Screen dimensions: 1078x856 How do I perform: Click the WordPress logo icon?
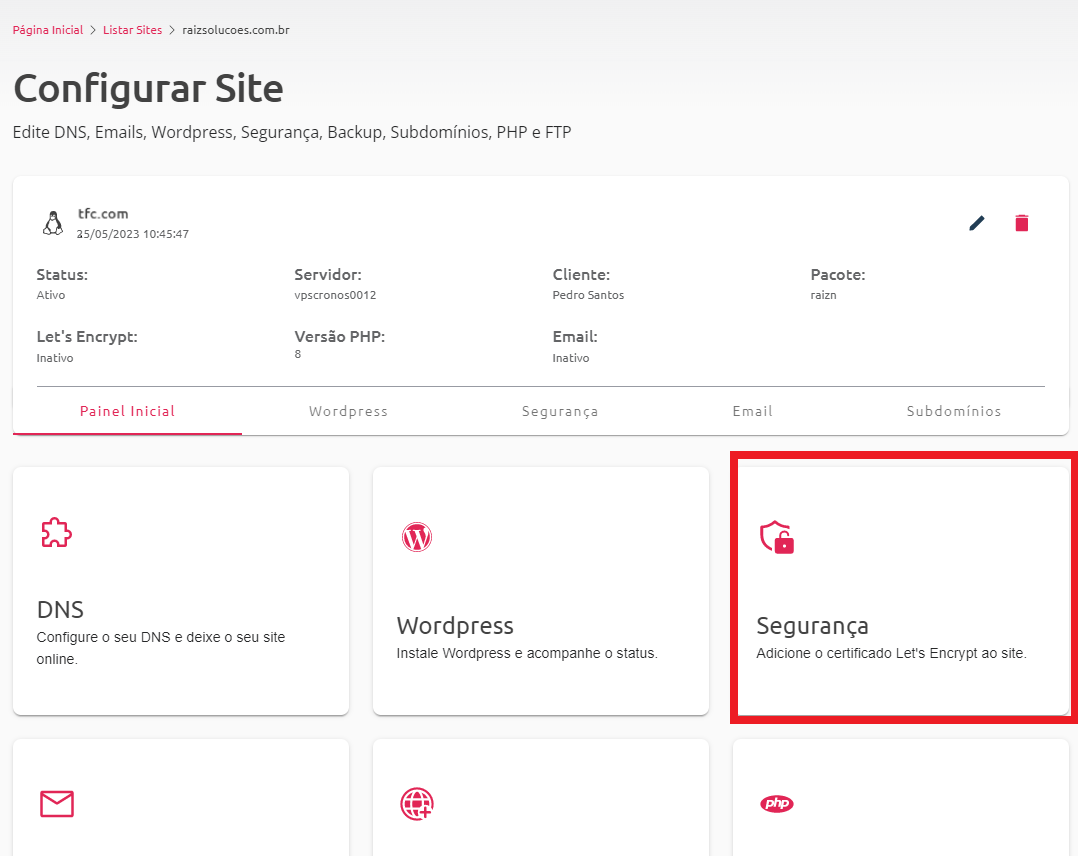[417, 537]
